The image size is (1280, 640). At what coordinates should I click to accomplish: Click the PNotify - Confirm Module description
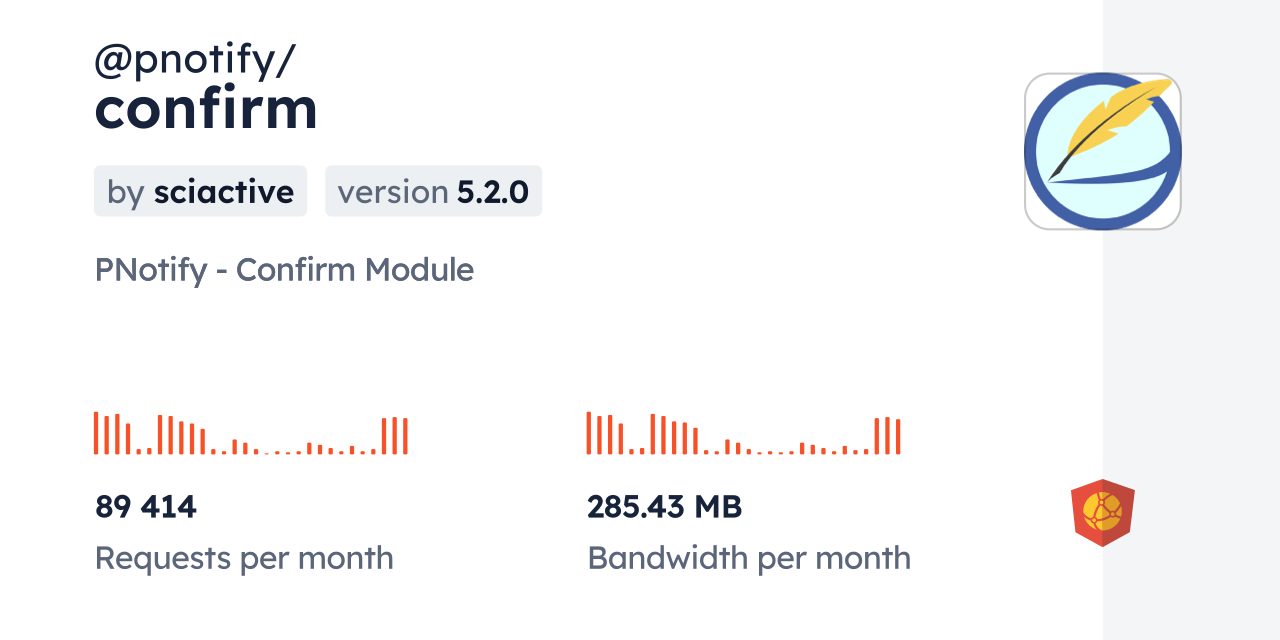284,270
